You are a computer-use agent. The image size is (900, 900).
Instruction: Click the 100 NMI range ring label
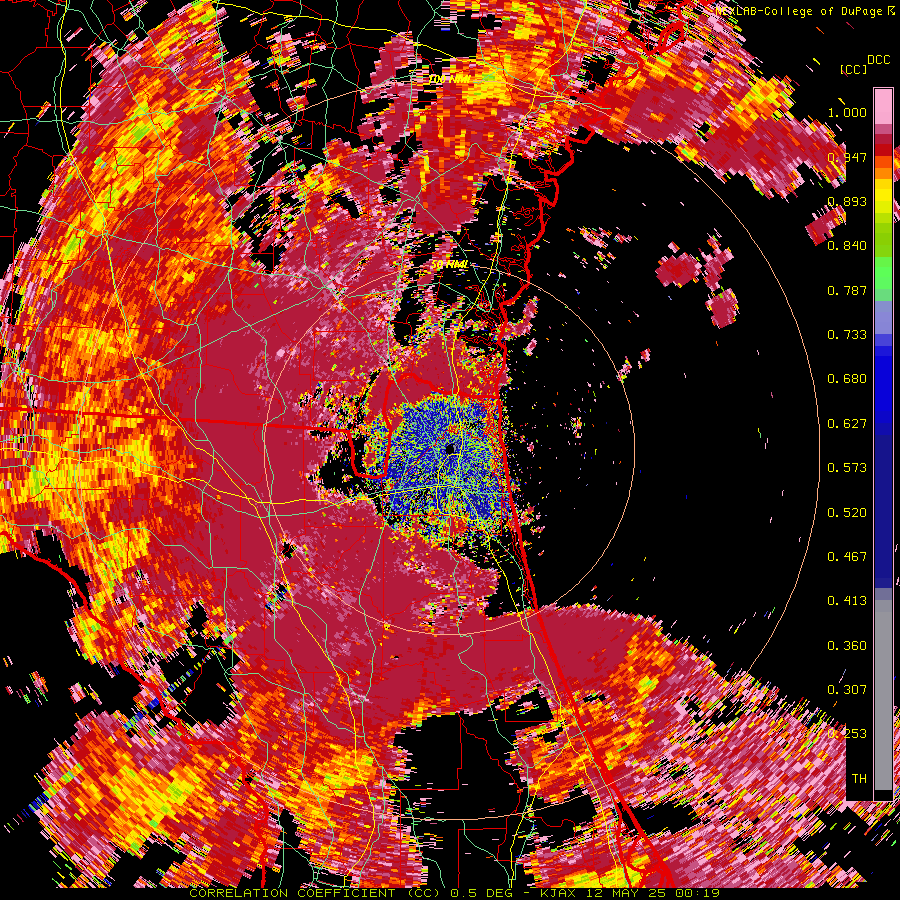click(x=449, y=79)
